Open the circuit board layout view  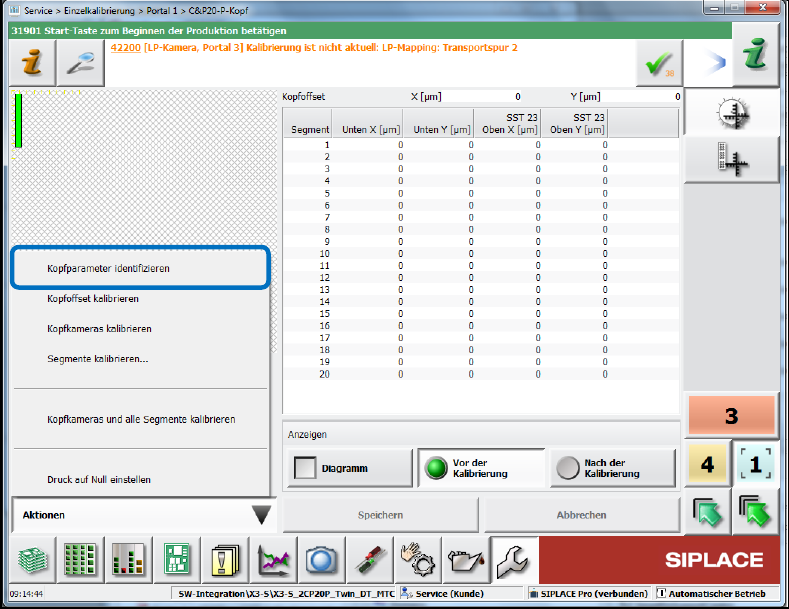(177, 559)
